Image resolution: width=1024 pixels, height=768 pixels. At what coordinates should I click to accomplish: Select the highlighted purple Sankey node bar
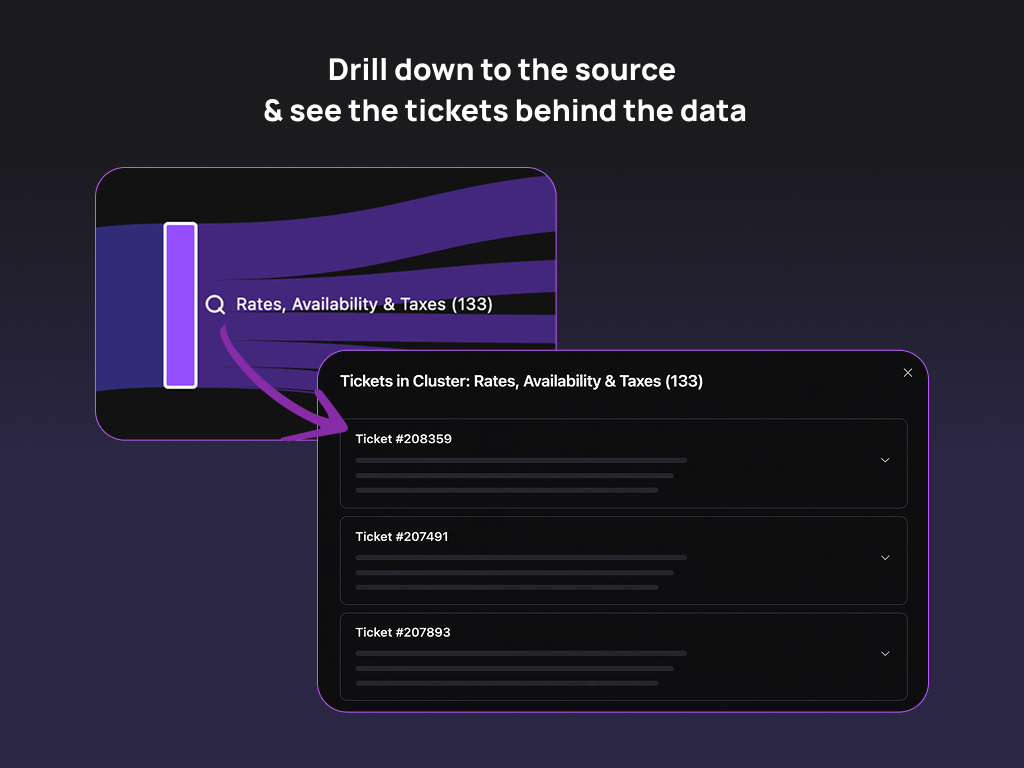click(x=180, y=305)
